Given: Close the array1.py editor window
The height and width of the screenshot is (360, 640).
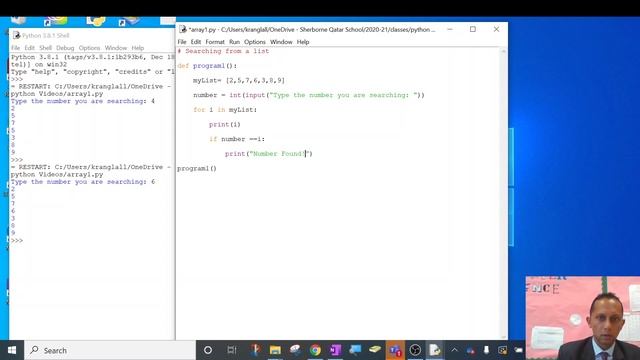Looking at the screenshot, I should coord(496,29).
